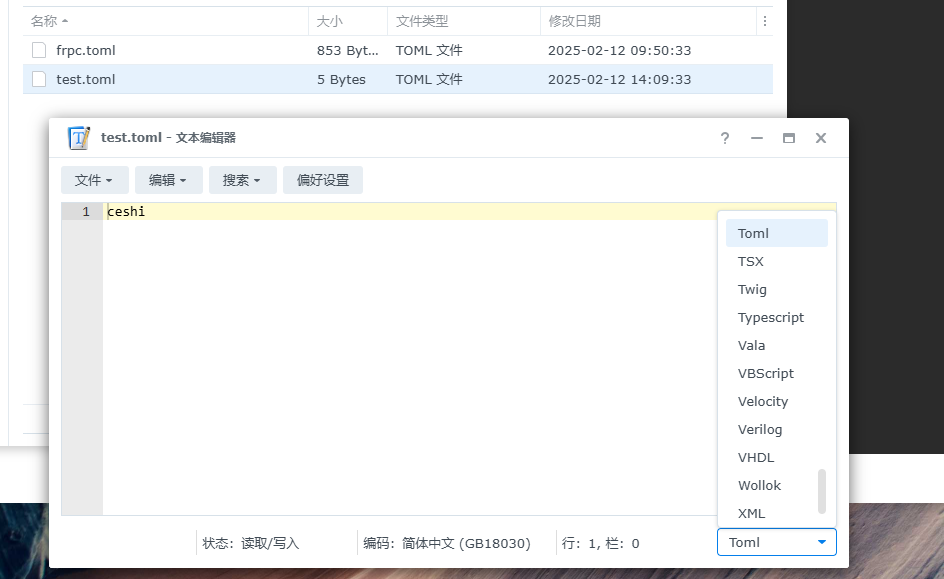The height and width of the screenshot is (579, 944).
Task: Click the Text Editor icon in title bar
Action: (x=78, y=138)
